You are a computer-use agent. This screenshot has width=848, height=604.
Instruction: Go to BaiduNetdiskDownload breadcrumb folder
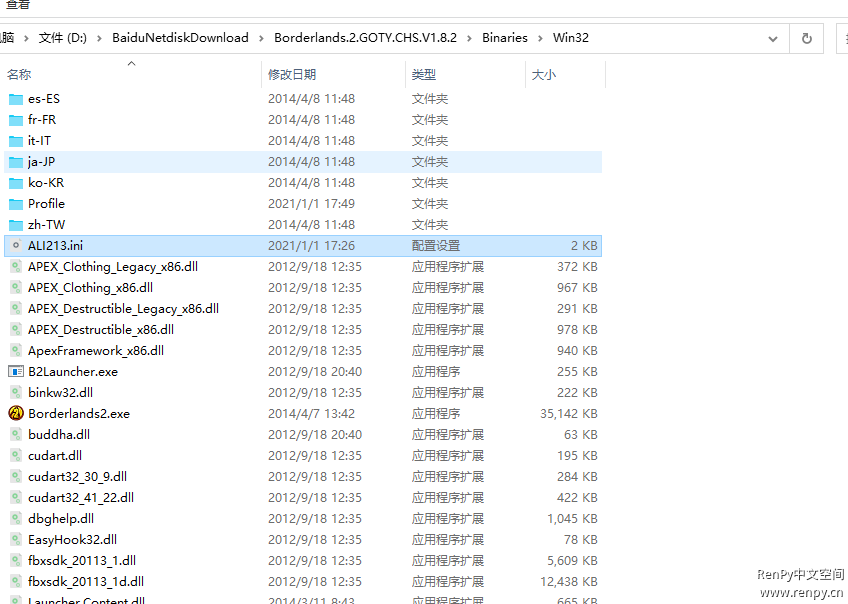tap(180, 38)
